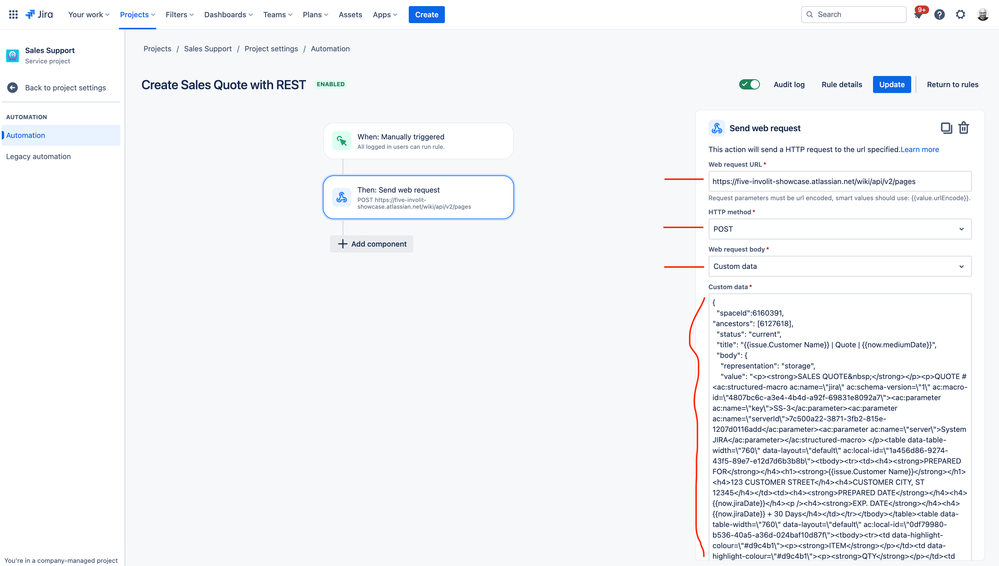Open the app switcher grid icon

[13, 14]
